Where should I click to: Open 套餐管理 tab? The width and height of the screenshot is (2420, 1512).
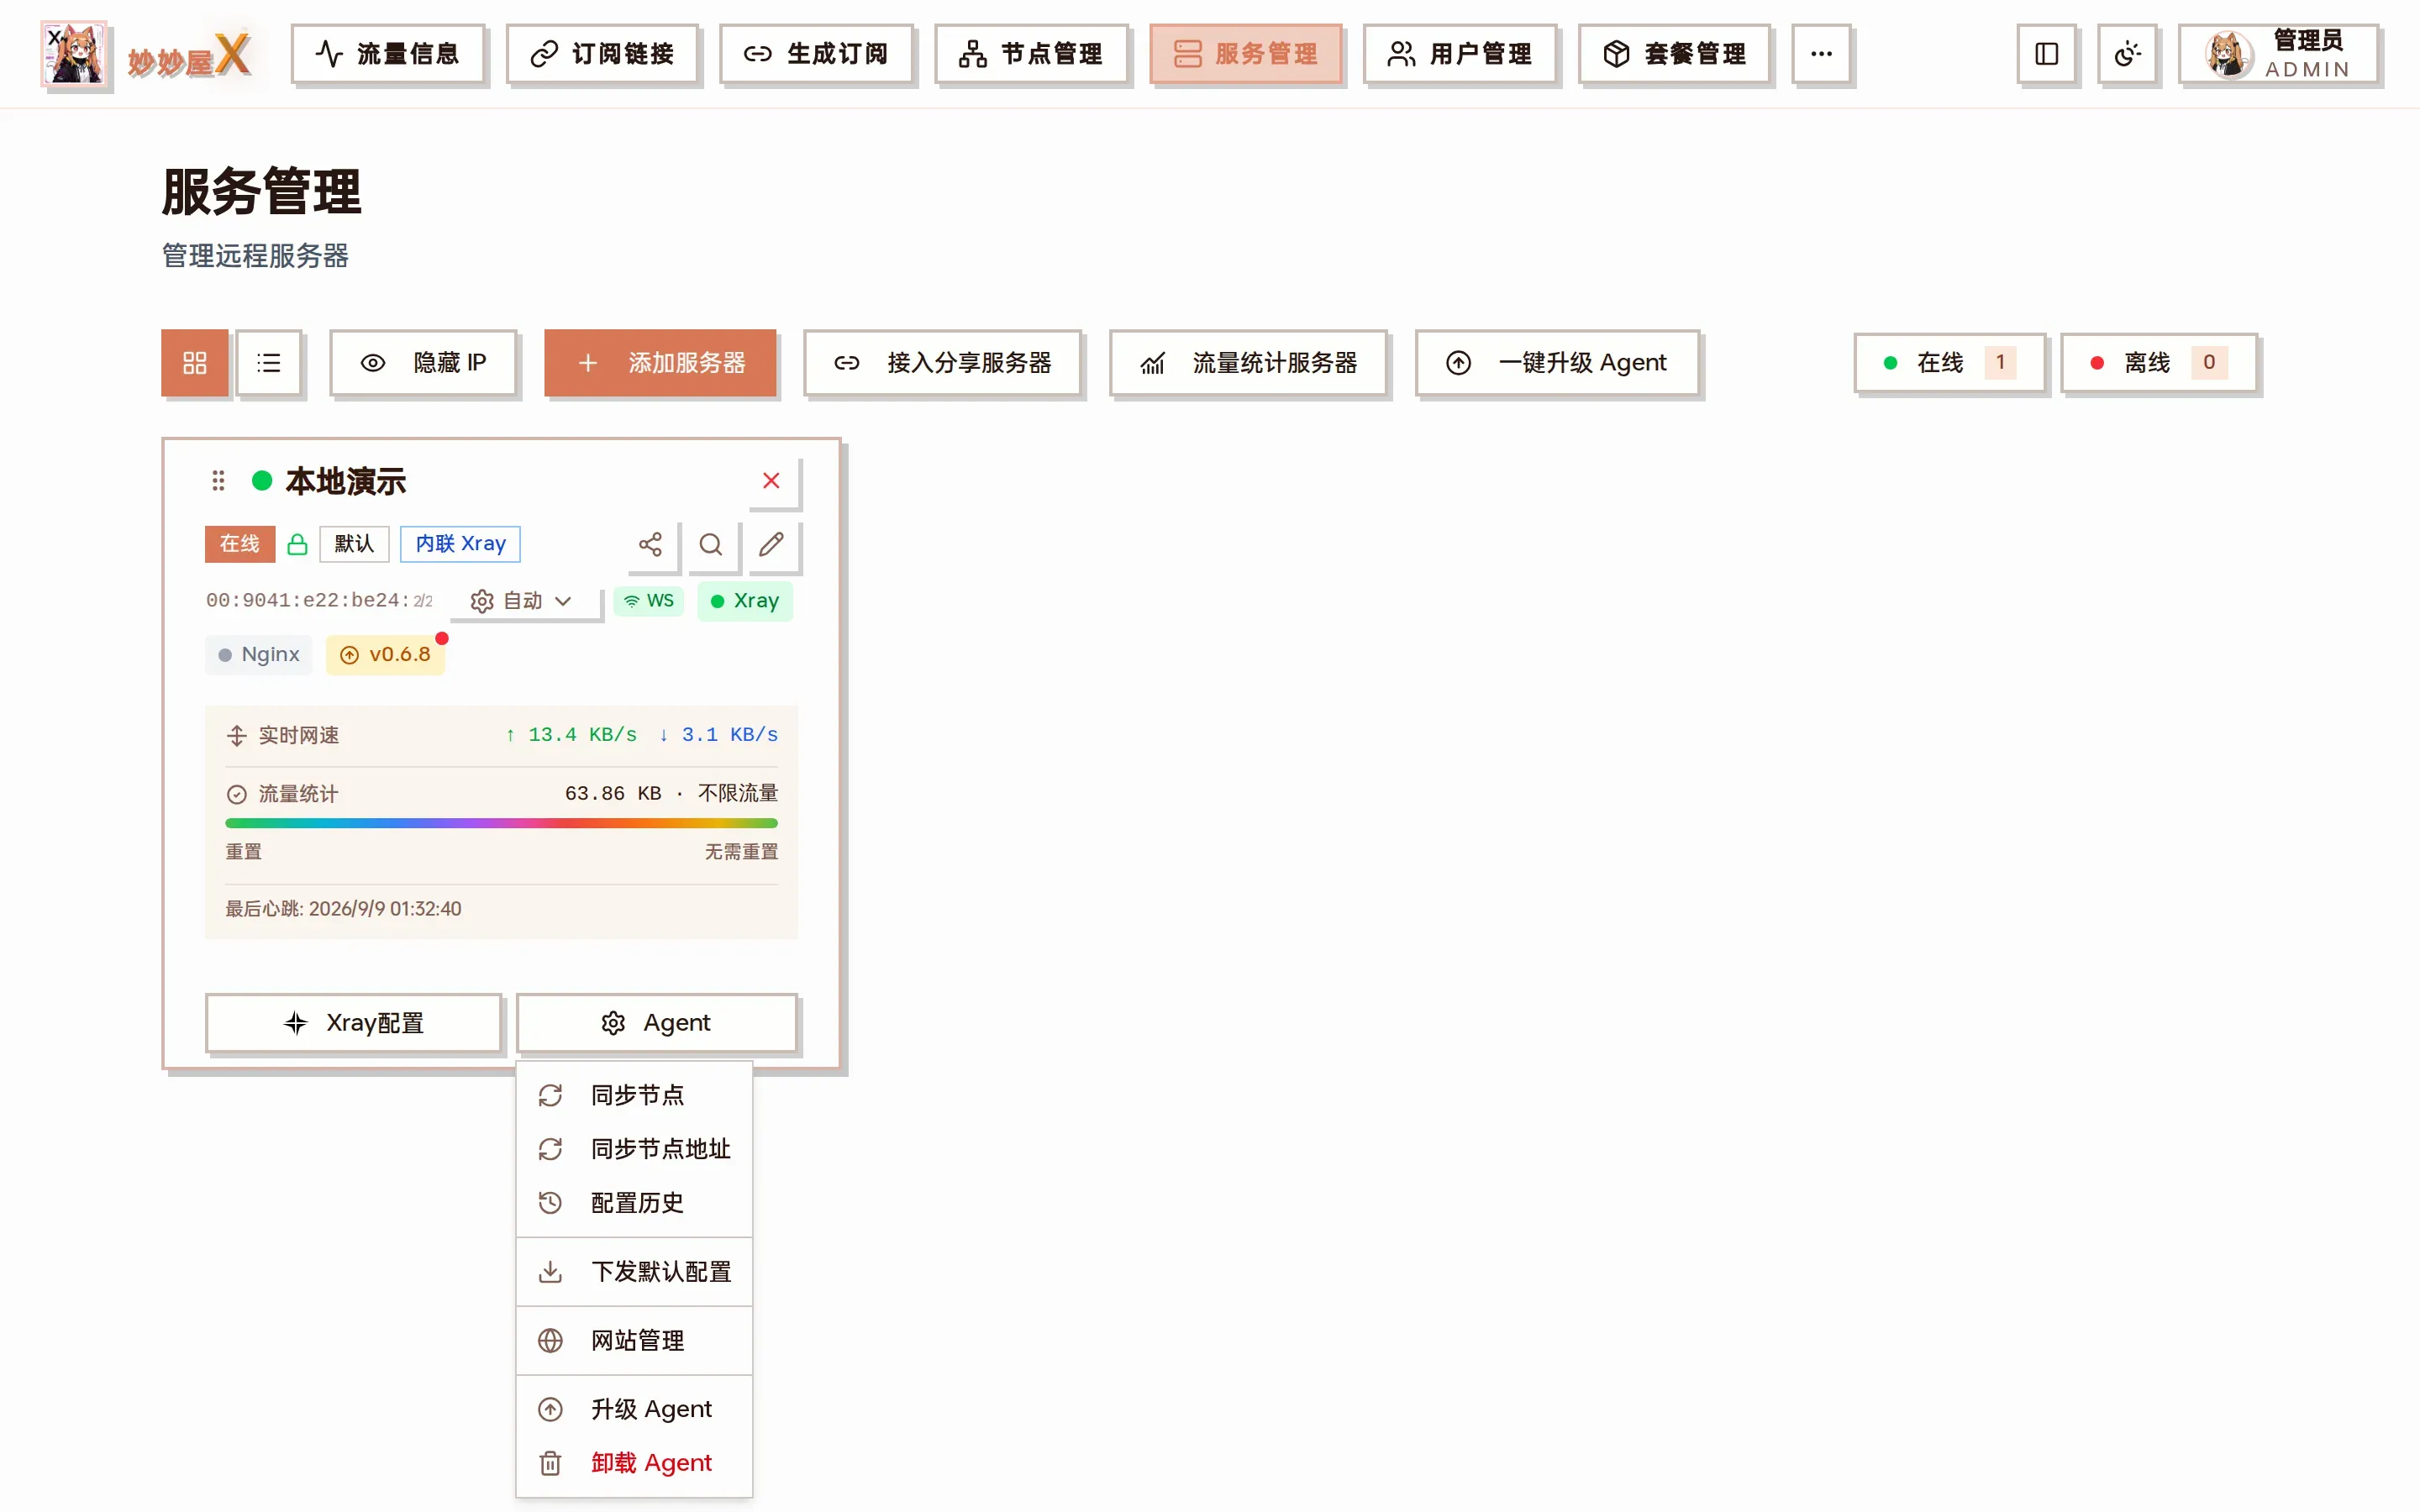[1674, 54]
